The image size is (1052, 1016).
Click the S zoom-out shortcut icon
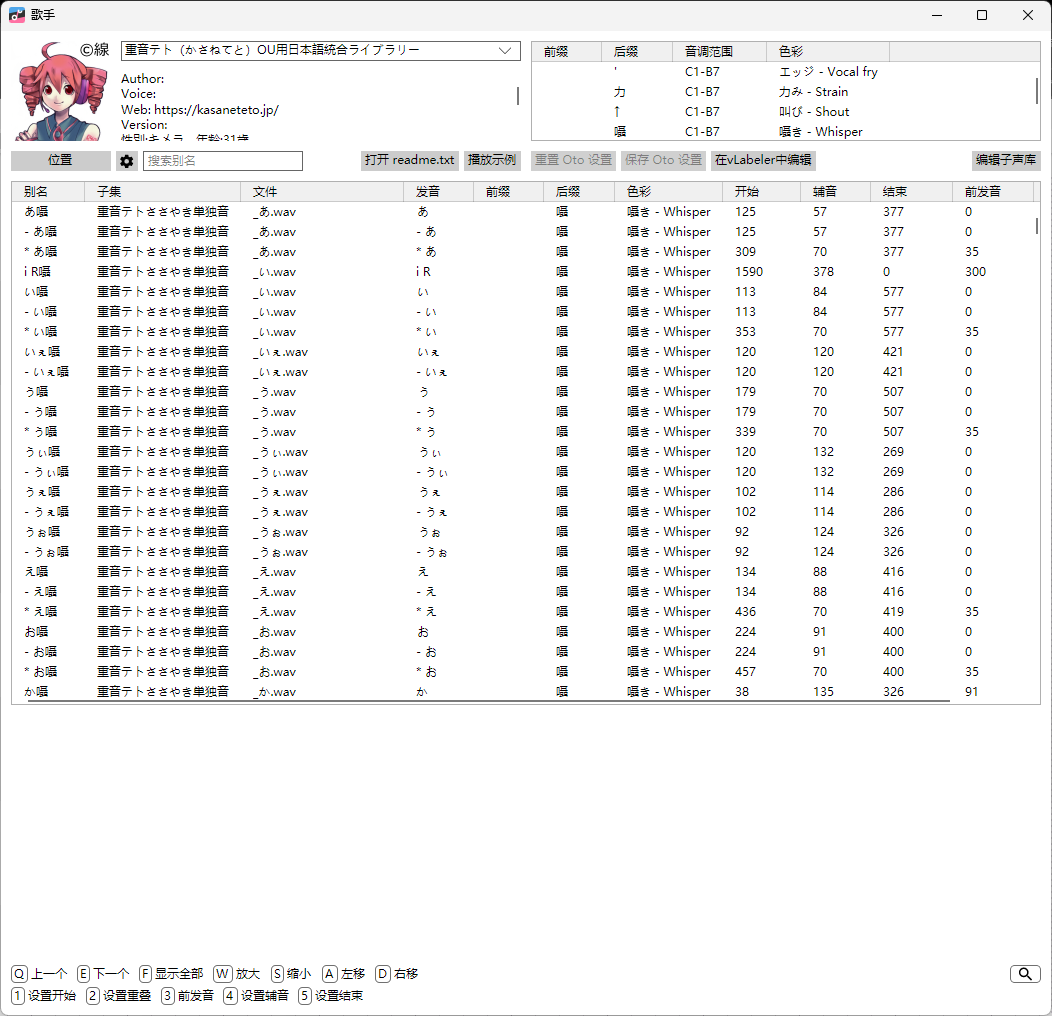tap(278, 974)
